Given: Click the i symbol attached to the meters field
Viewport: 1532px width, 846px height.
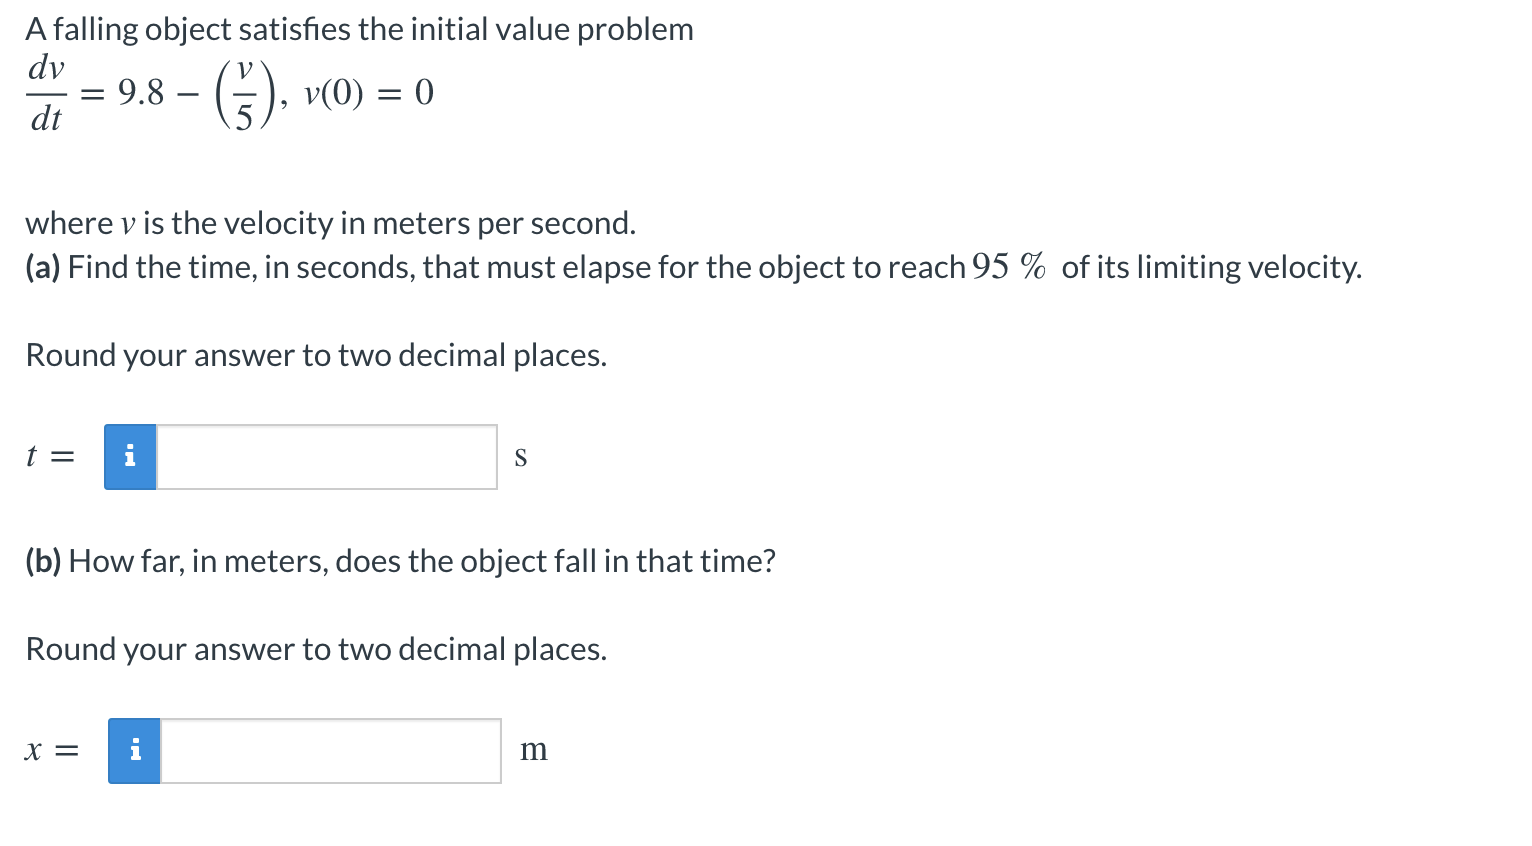Looking at the screenshot, I should point(133,750).
